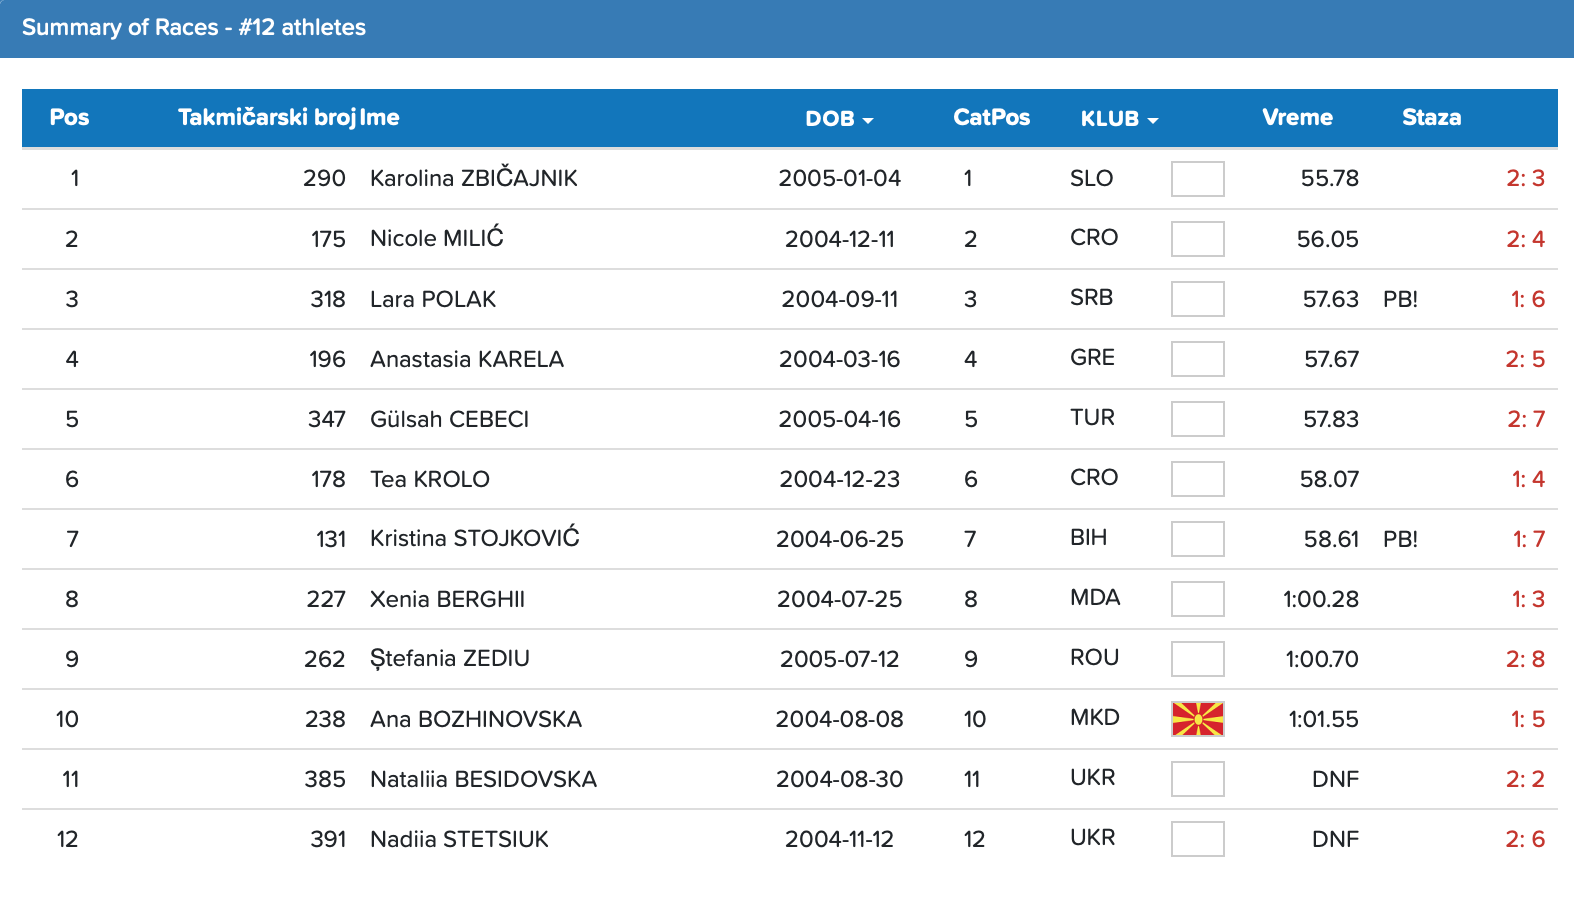Select the Nadiia STETSIUK row name
Viewport: 1574px width, 914px height.
[x=459, y=839]
